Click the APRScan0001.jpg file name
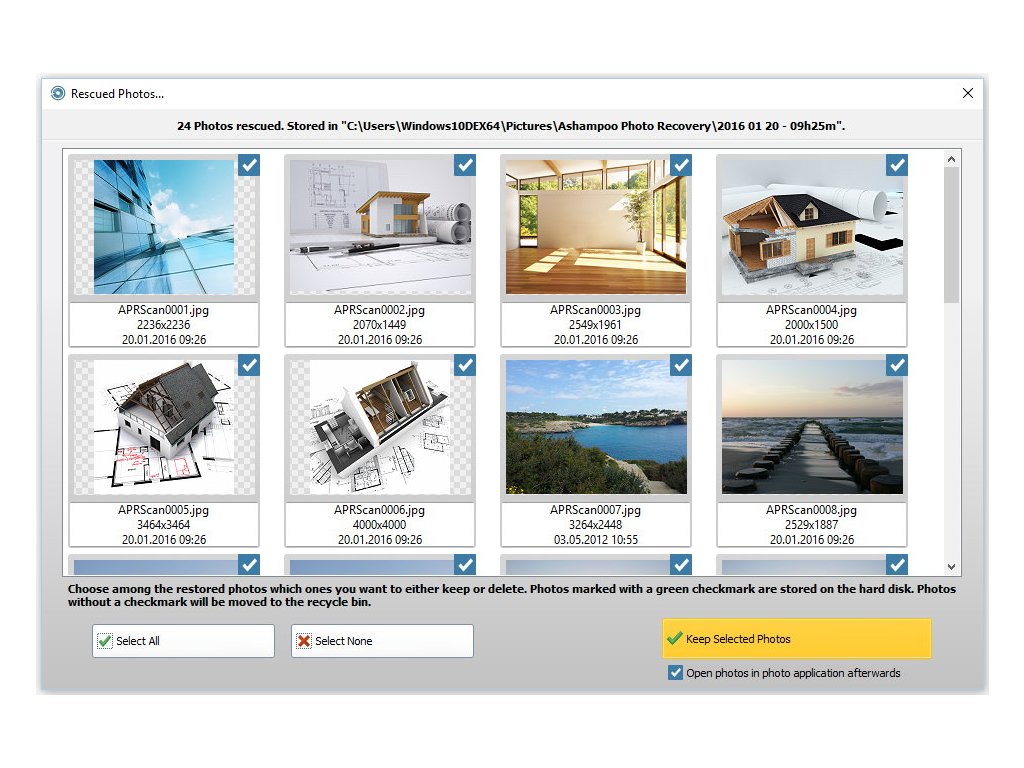1024x768 pixels. [x=163, y=310]
